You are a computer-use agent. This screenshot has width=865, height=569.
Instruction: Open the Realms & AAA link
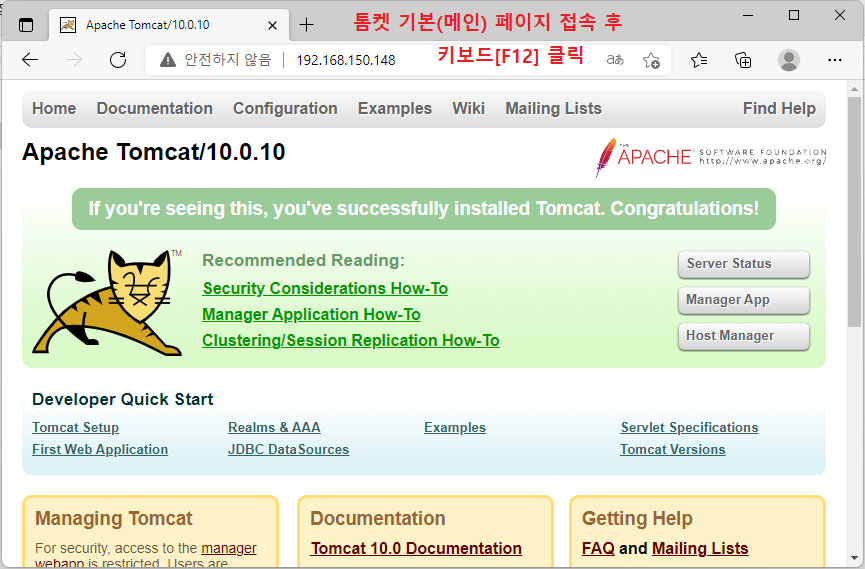pyautogui.click(x=274, y=428)
